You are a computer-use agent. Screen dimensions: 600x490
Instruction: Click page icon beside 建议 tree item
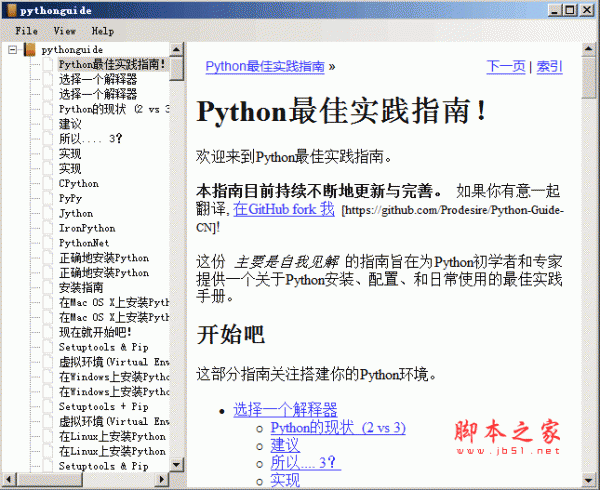pyautogui.click(x=48, y=124)
